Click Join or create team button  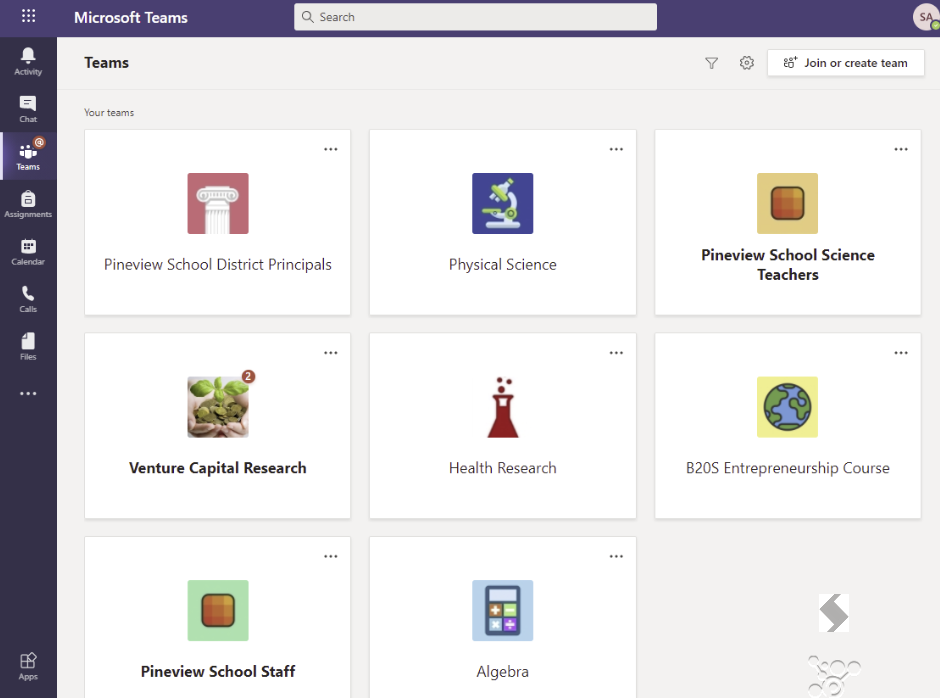click(845, 63)
